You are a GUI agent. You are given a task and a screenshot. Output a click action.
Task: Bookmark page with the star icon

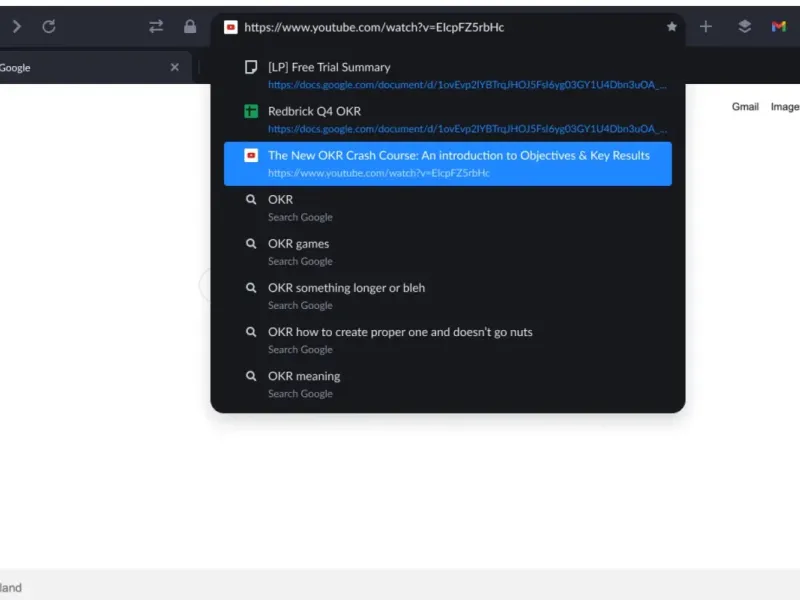[x=672, y=27]
